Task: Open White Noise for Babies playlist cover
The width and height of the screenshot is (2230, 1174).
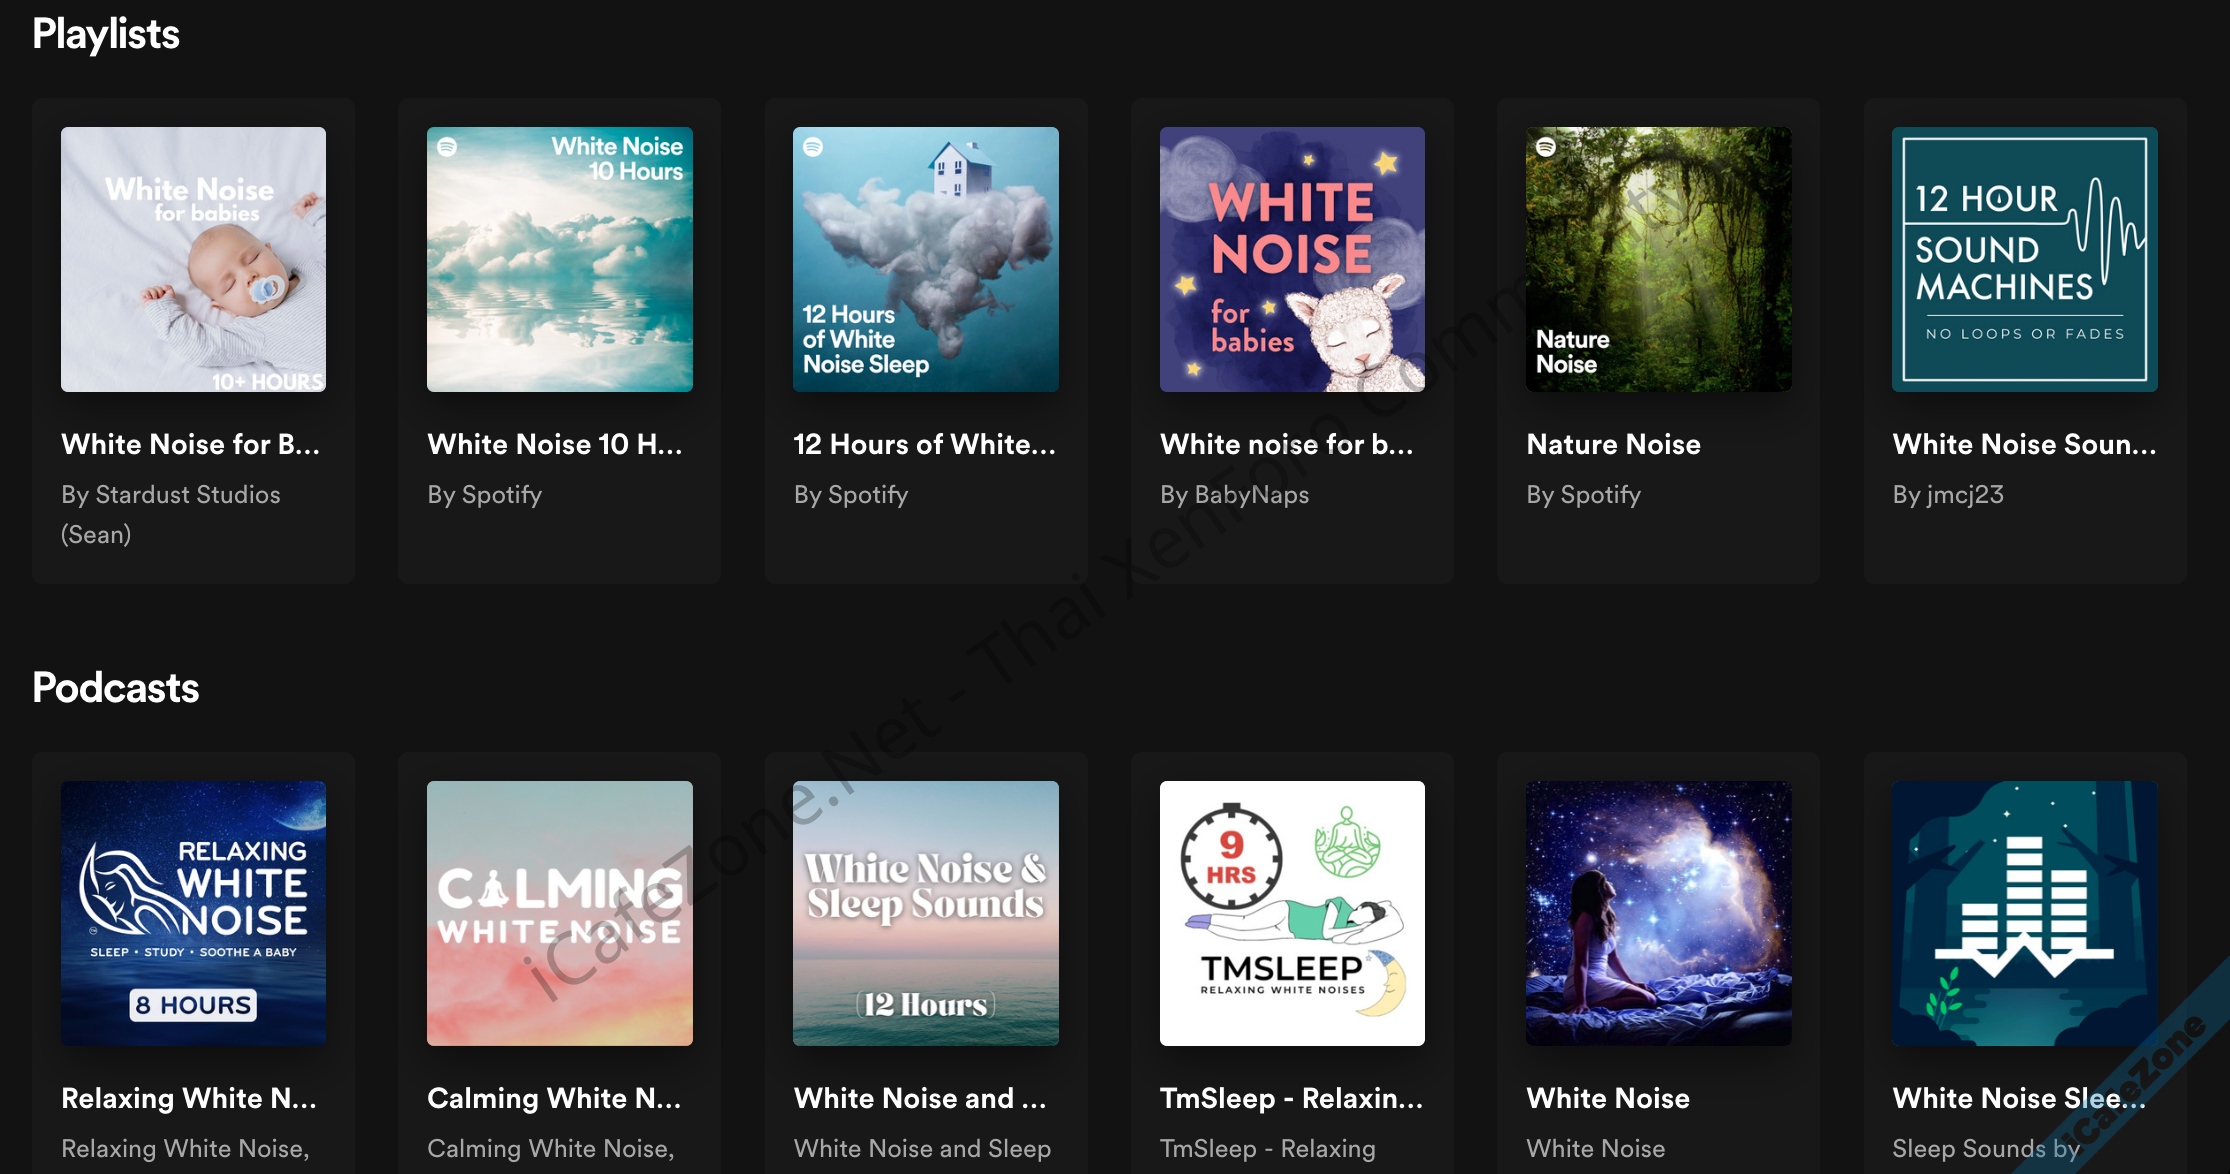Action: pos(193,259)
